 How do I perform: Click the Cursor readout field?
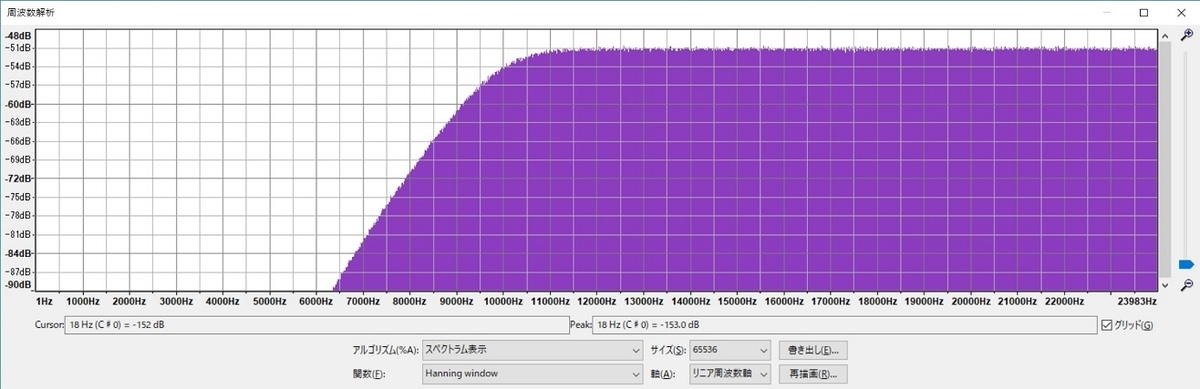(316, 325)
